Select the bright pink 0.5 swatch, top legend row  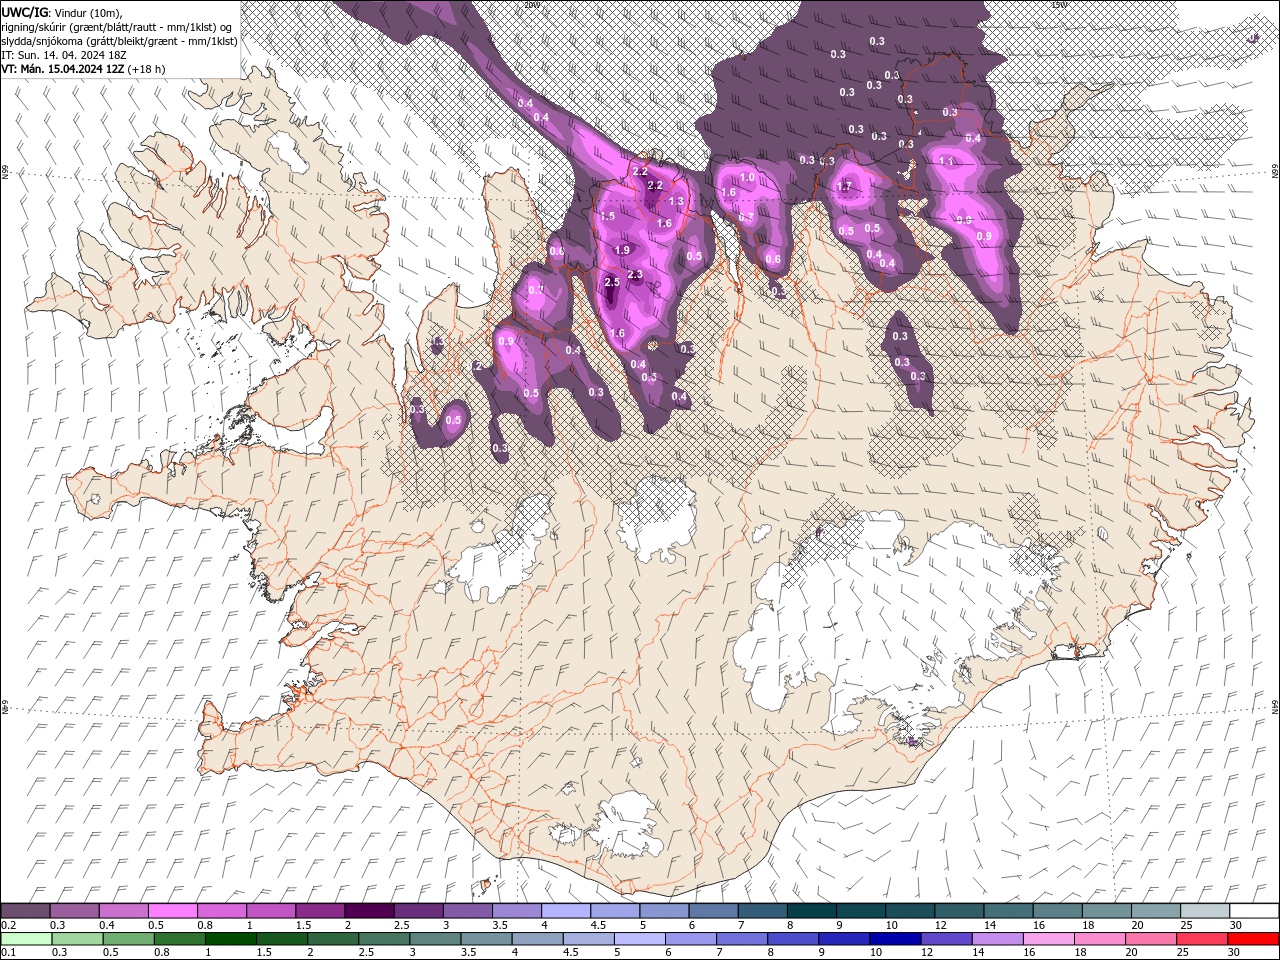172,910
